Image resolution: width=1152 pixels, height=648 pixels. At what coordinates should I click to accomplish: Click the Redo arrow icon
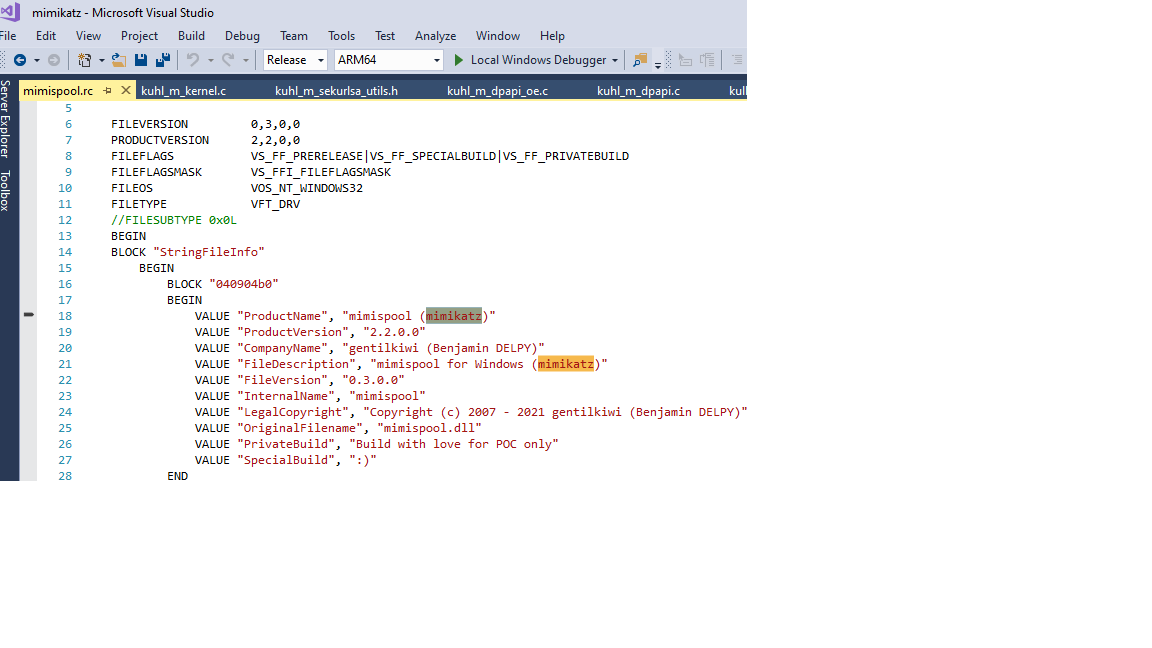228,60
